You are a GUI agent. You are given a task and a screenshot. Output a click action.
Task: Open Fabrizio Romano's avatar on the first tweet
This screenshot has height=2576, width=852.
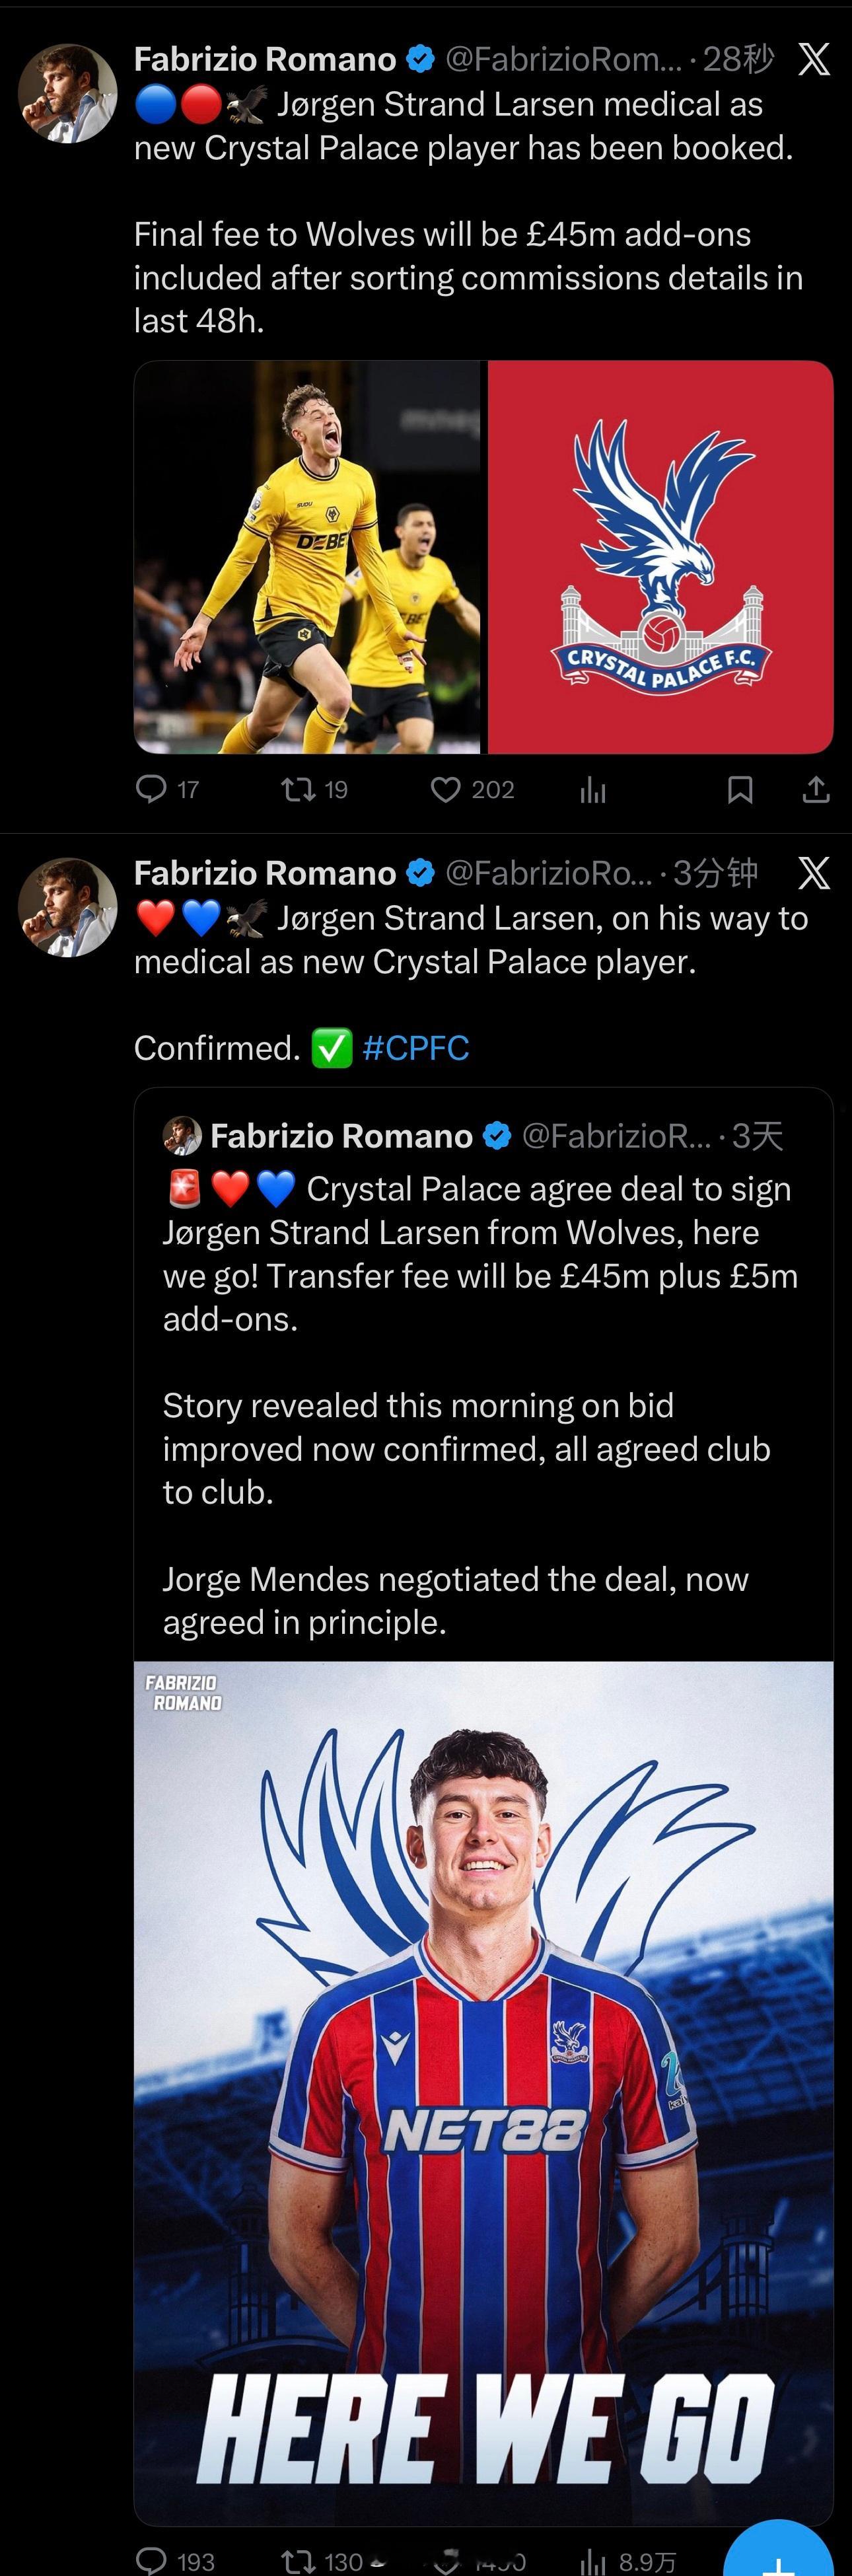coord(68,93)
